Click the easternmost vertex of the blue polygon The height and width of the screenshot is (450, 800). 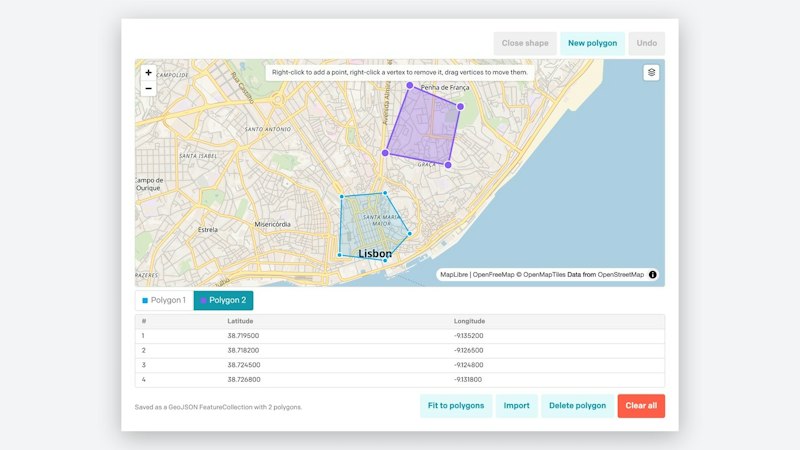(x=410, y=234)
